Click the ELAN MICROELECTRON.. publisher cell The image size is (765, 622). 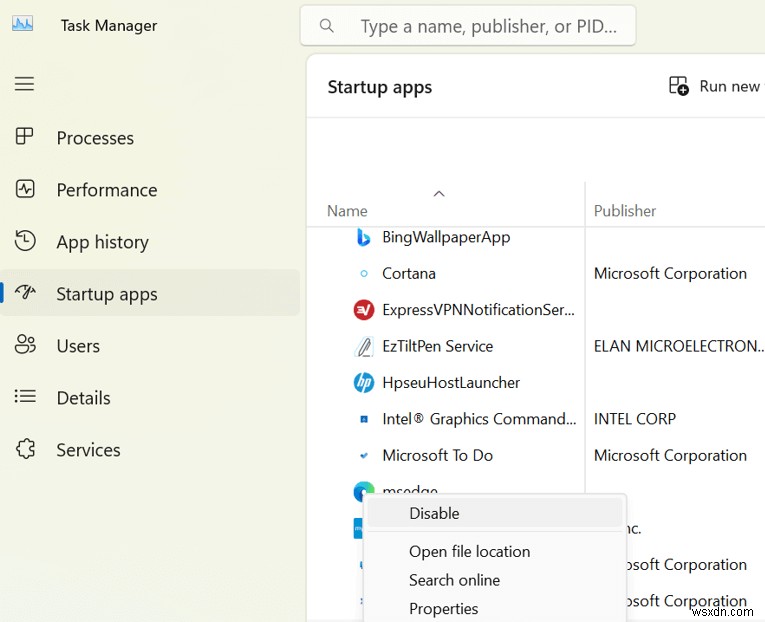pos(679,346)
